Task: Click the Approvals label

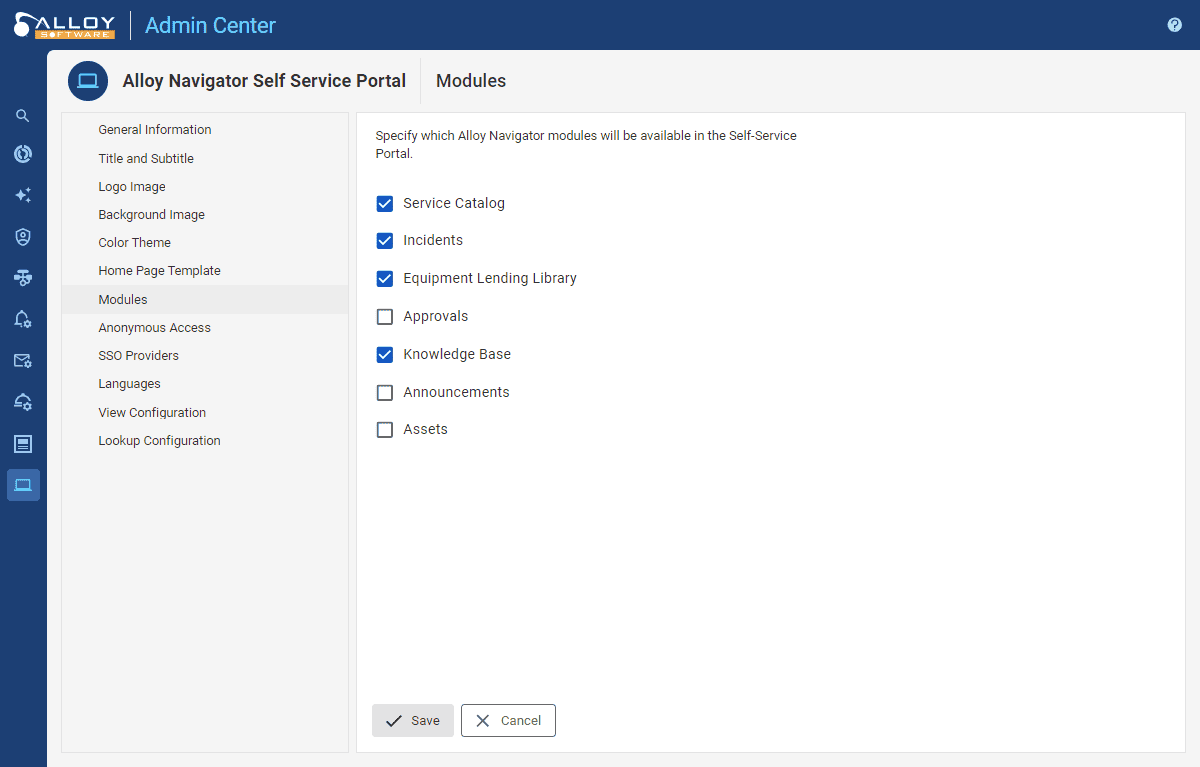Action: click(436, 317)
